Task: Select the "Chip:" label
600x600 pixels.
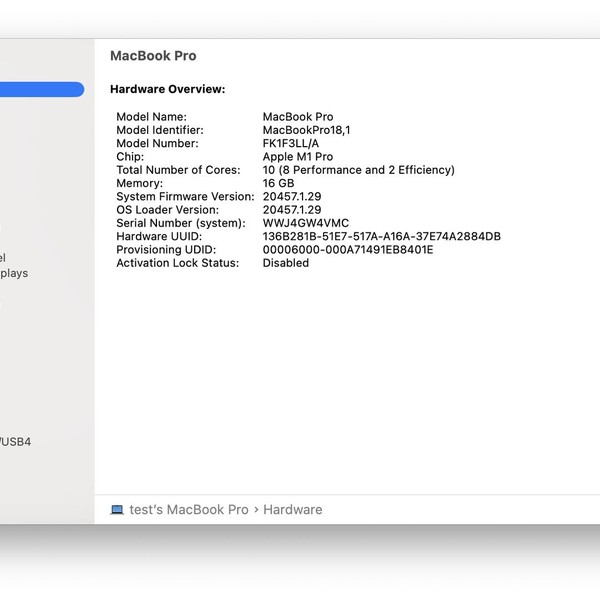Action: 130,157
